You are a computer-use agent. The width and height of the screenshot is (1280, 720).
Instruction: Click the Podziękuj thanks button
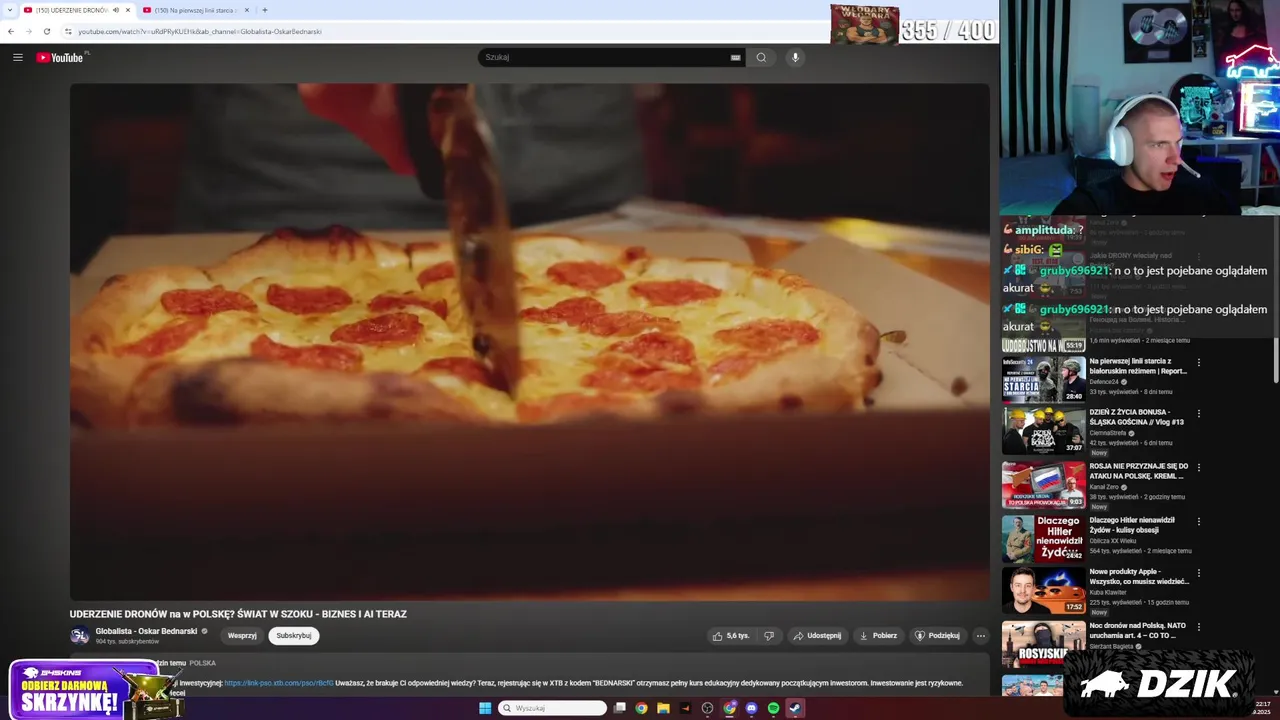[937, 635]
